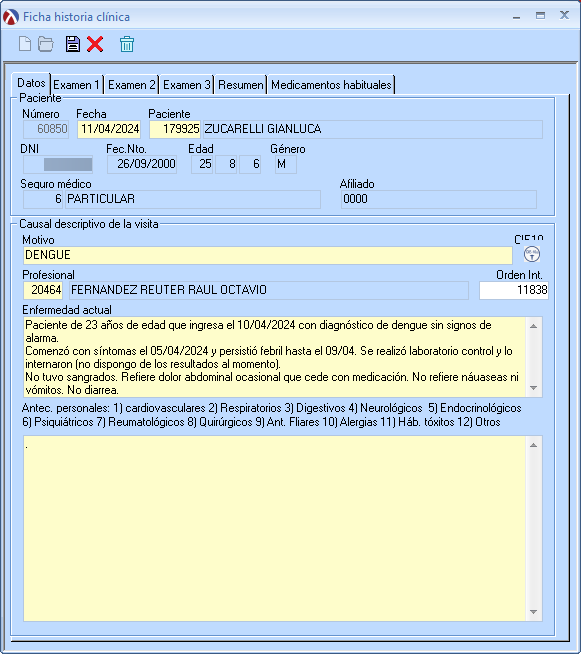The image size is (581, 654).
Task: Go to the Examen 3 tab
Action: click(186, 85)
